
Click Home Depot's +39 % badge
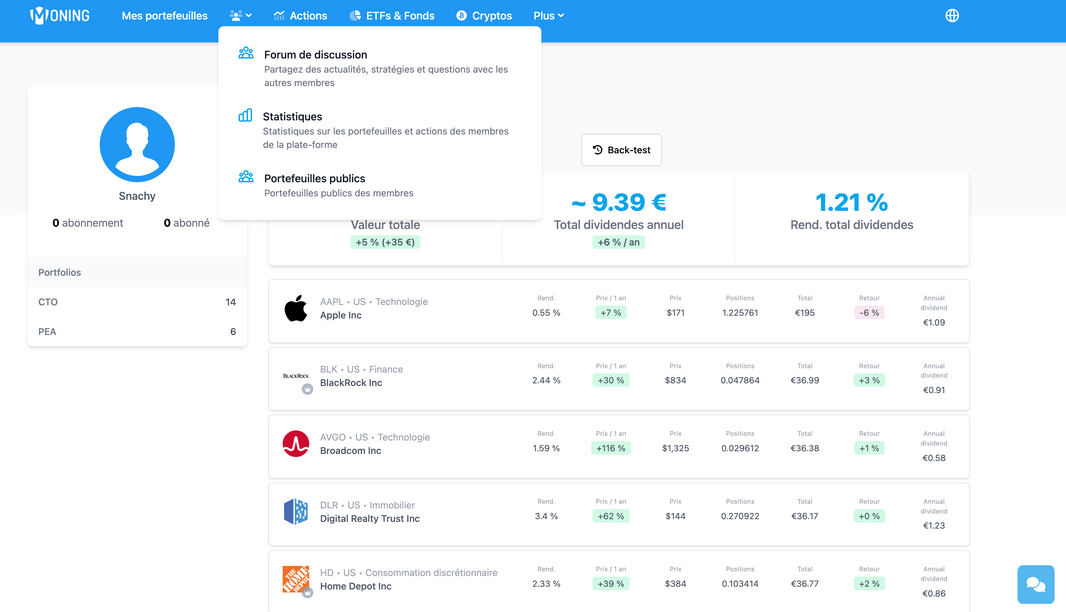611,583
